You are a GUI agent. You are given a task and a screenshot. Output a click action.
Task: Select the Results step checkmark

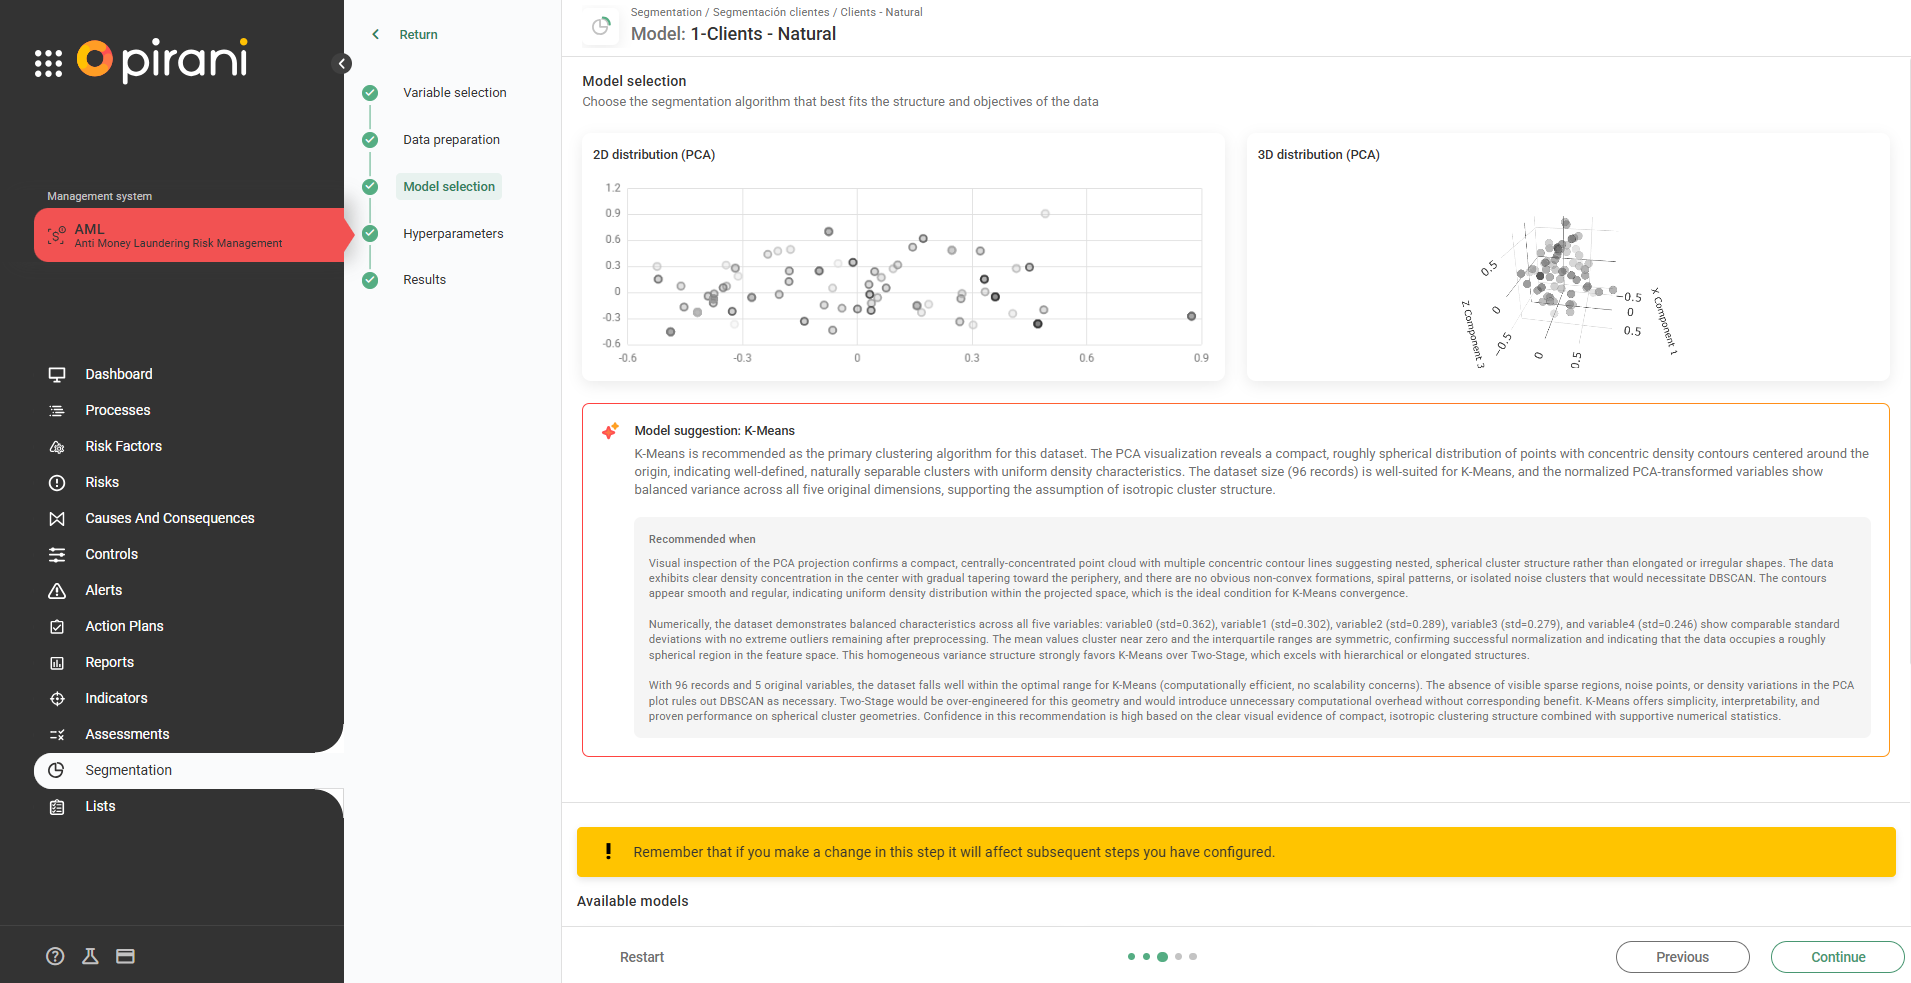pyautogui.click(x=370, y=280)
